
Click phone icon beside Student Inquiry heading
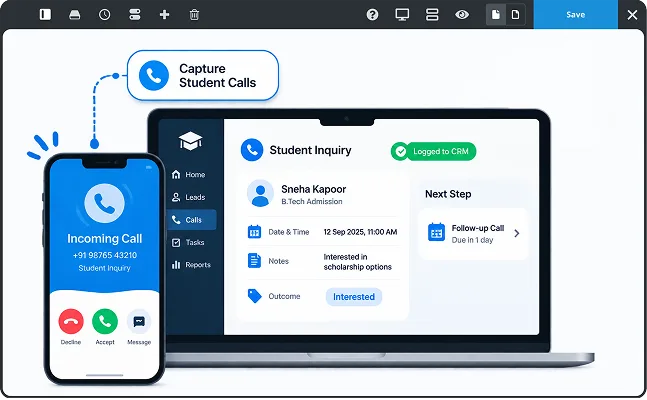tap(252, 150)
